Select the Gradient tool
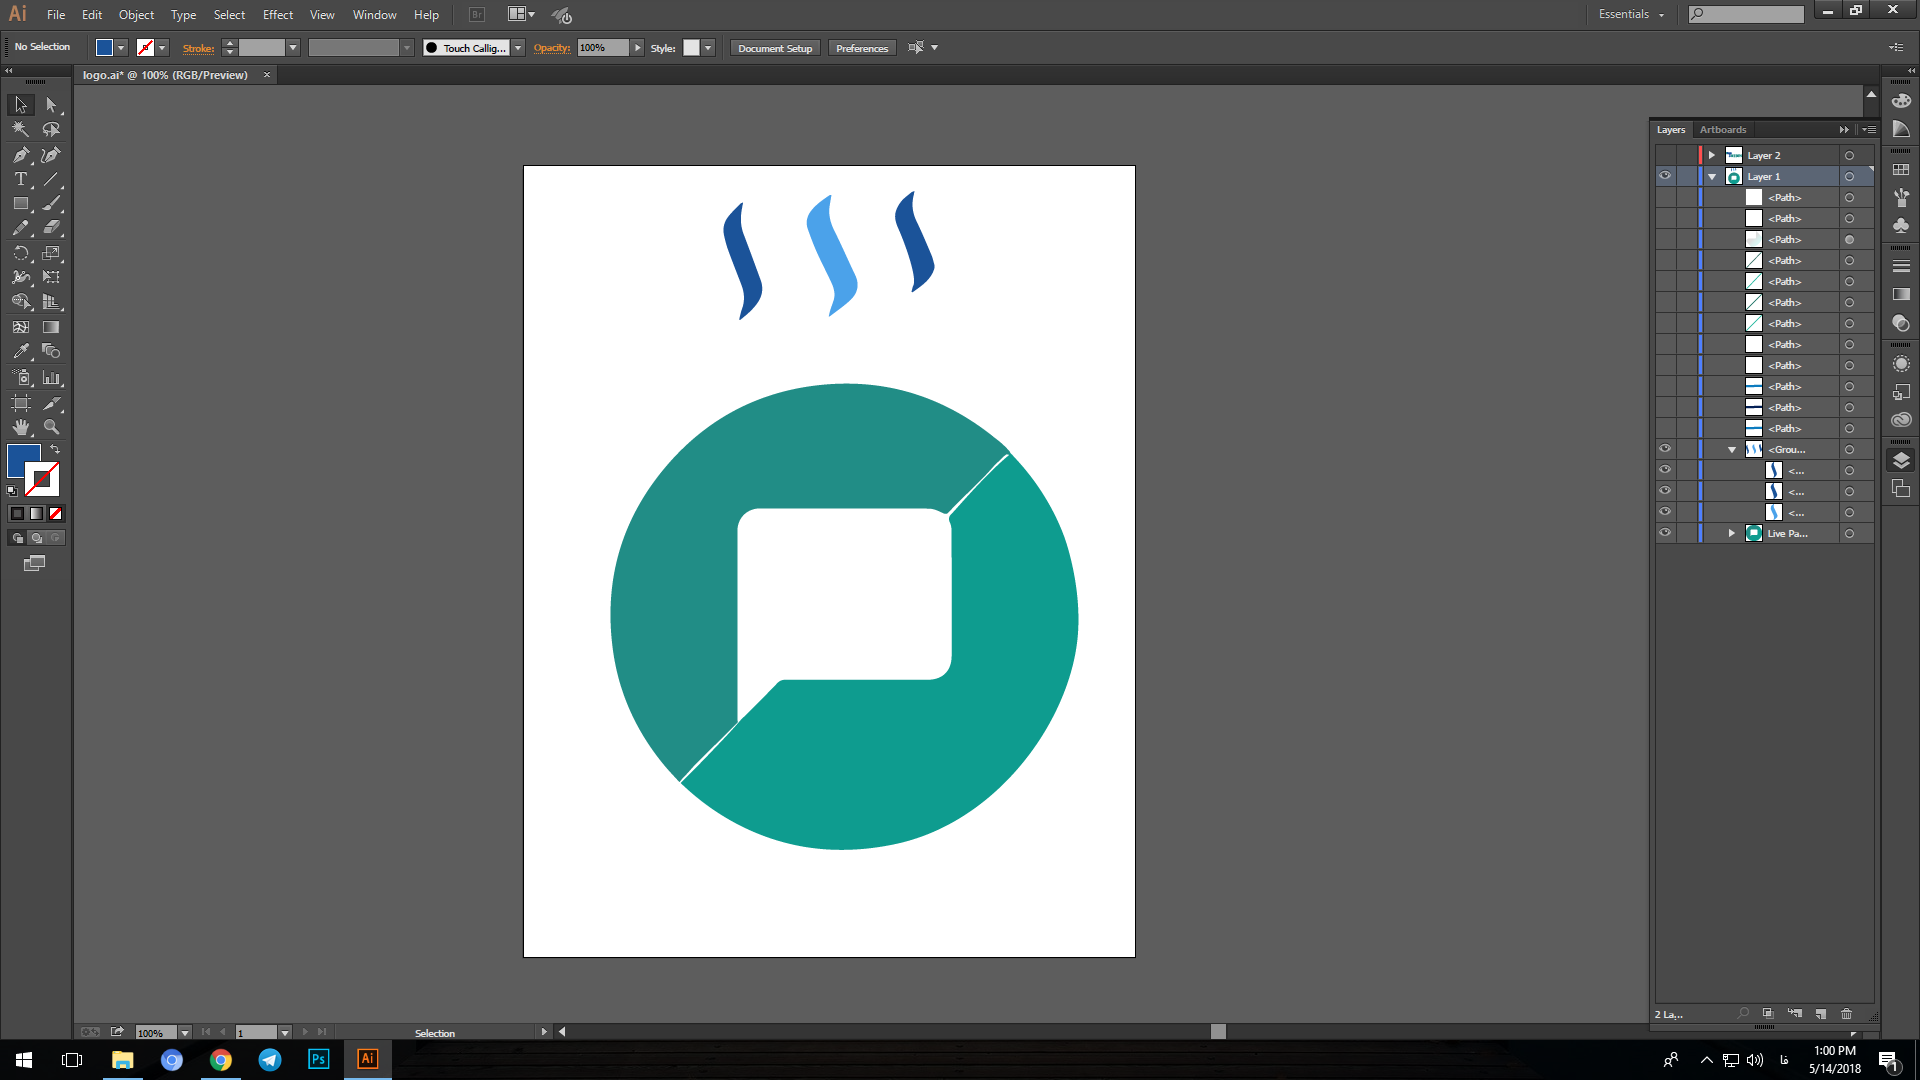 point(51,327)
